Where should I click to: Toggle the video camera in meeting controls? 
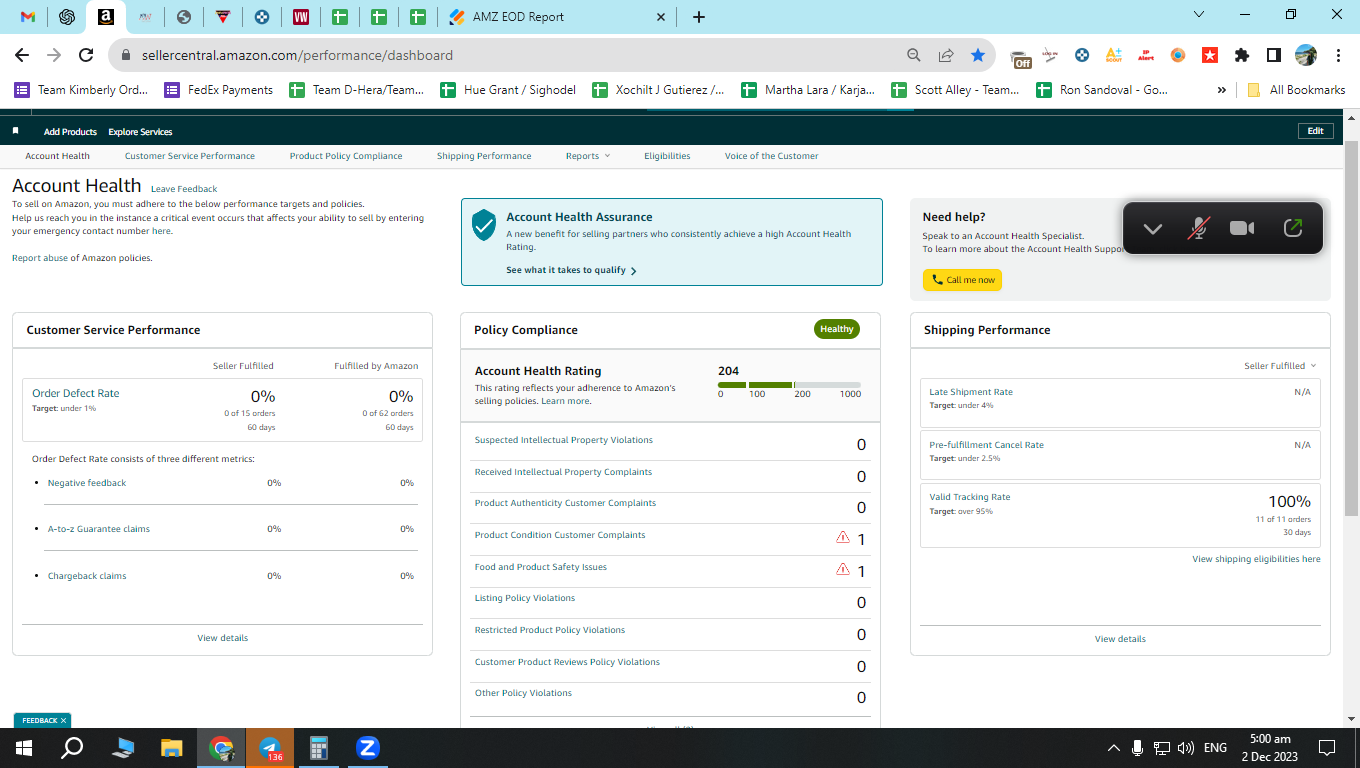[x=1242, y=229]
